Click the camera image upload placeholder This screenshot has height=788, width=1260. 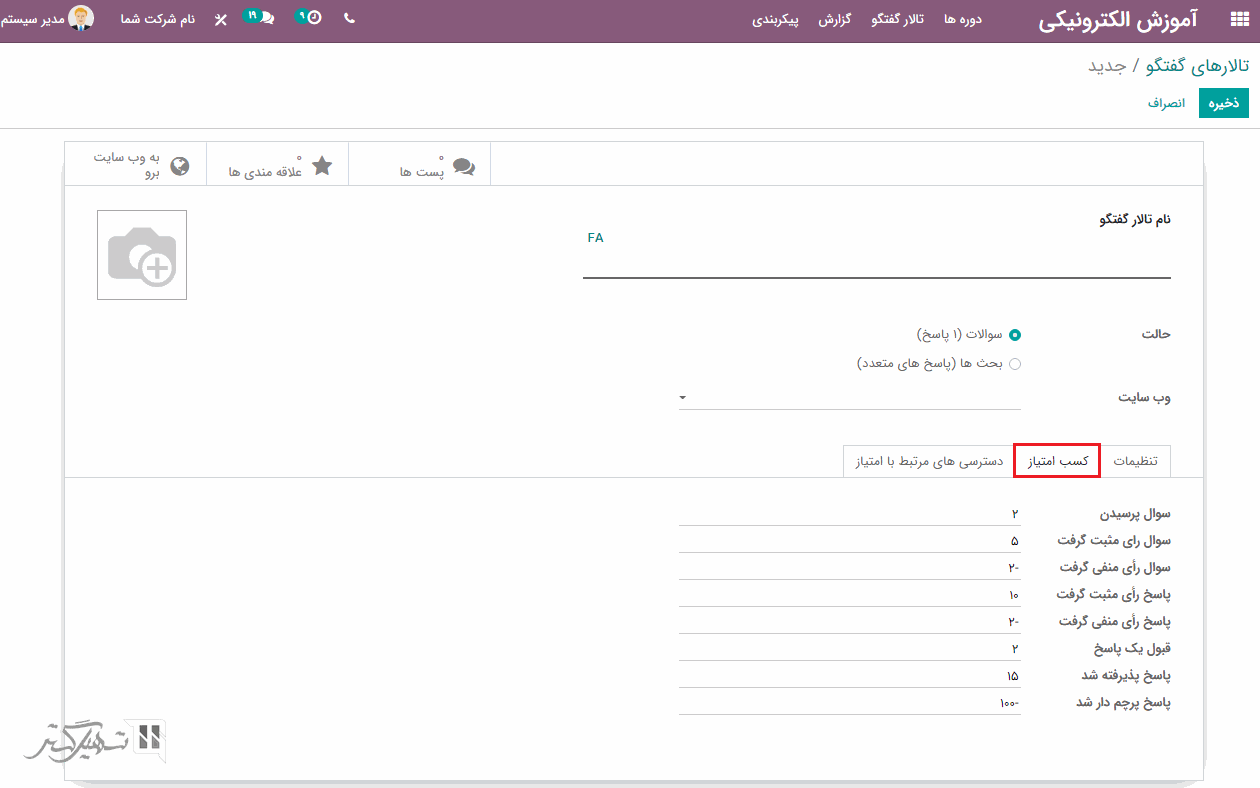pos(142,255)
